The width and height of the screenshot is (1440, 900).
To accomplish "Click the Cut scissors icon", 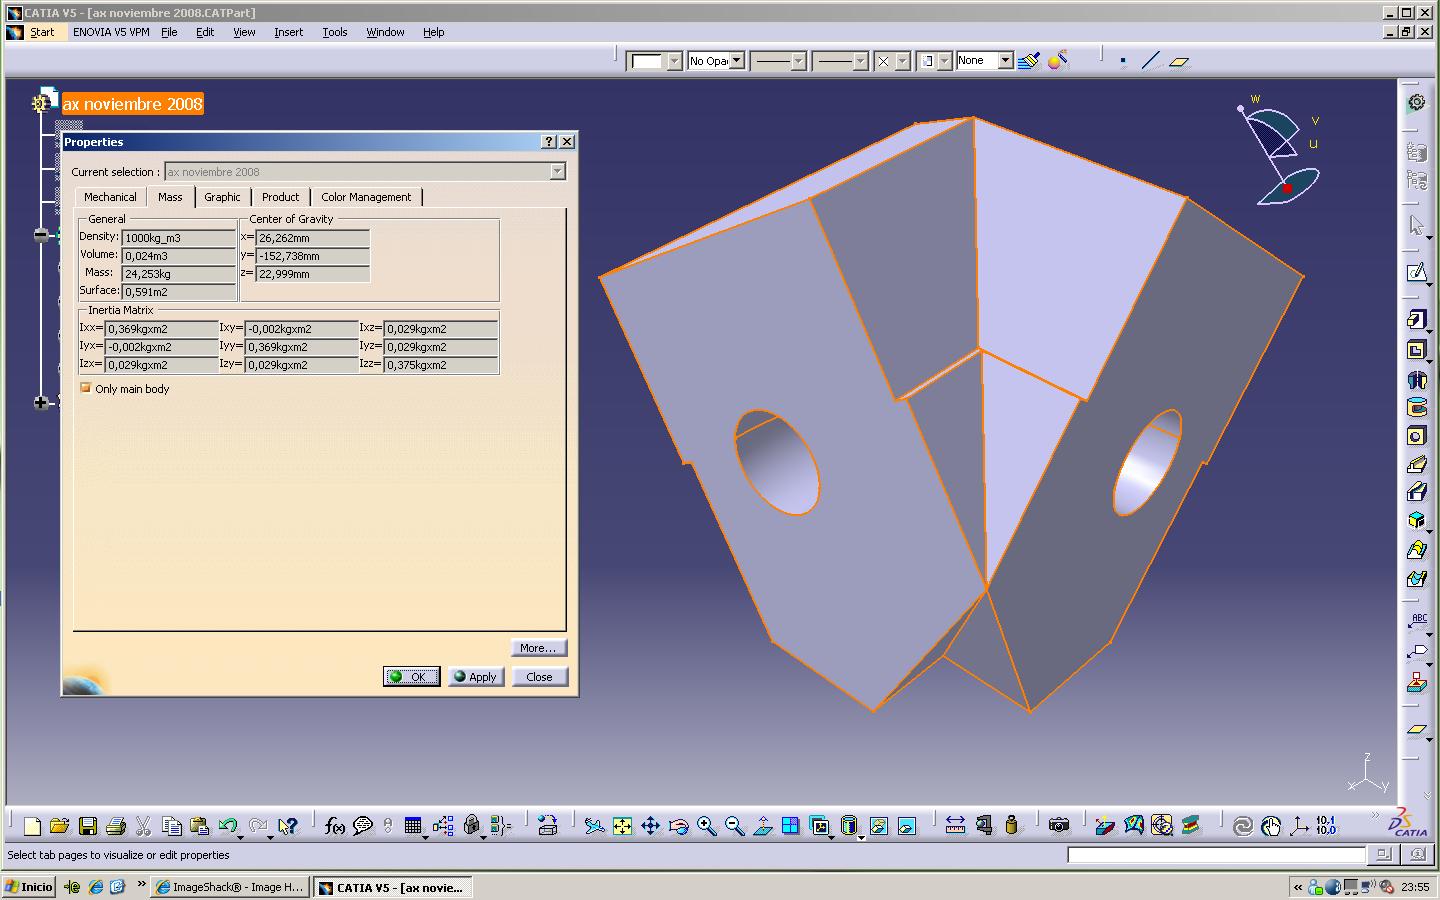I will (x=143, y=826).
